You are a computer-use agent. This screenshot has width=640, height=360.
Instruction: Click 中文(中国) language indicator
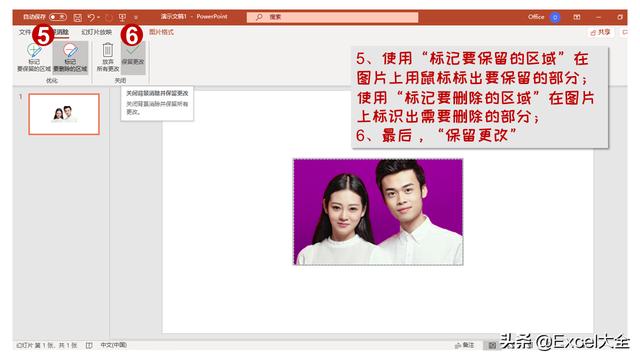[x=113, y=345]
